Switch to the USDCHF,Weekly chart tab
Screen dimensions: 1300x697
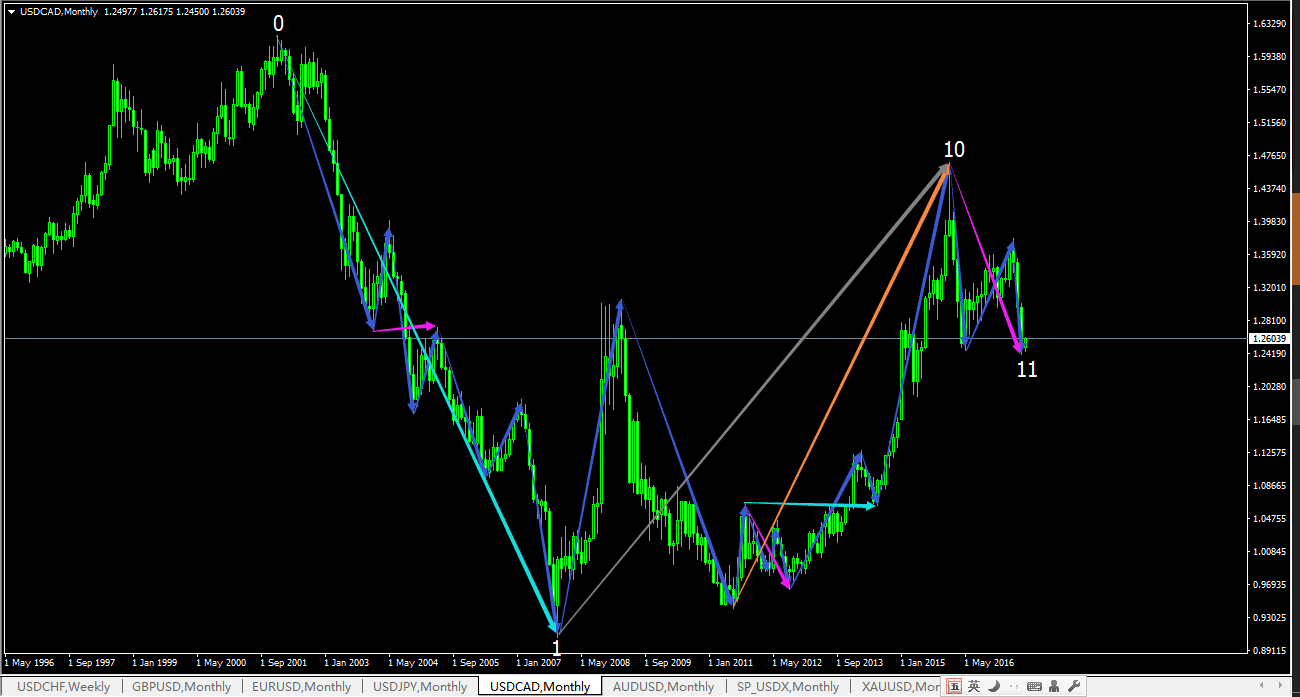coord(64,686)
